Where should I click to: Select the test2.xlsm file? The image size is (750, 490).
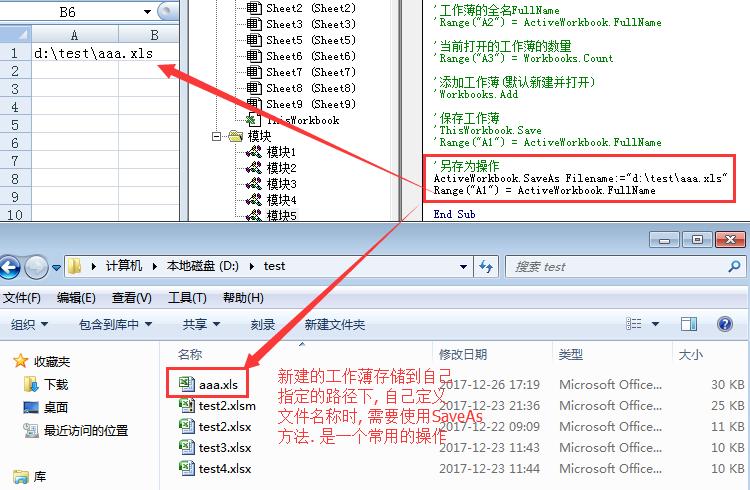[x=227, y=406]
